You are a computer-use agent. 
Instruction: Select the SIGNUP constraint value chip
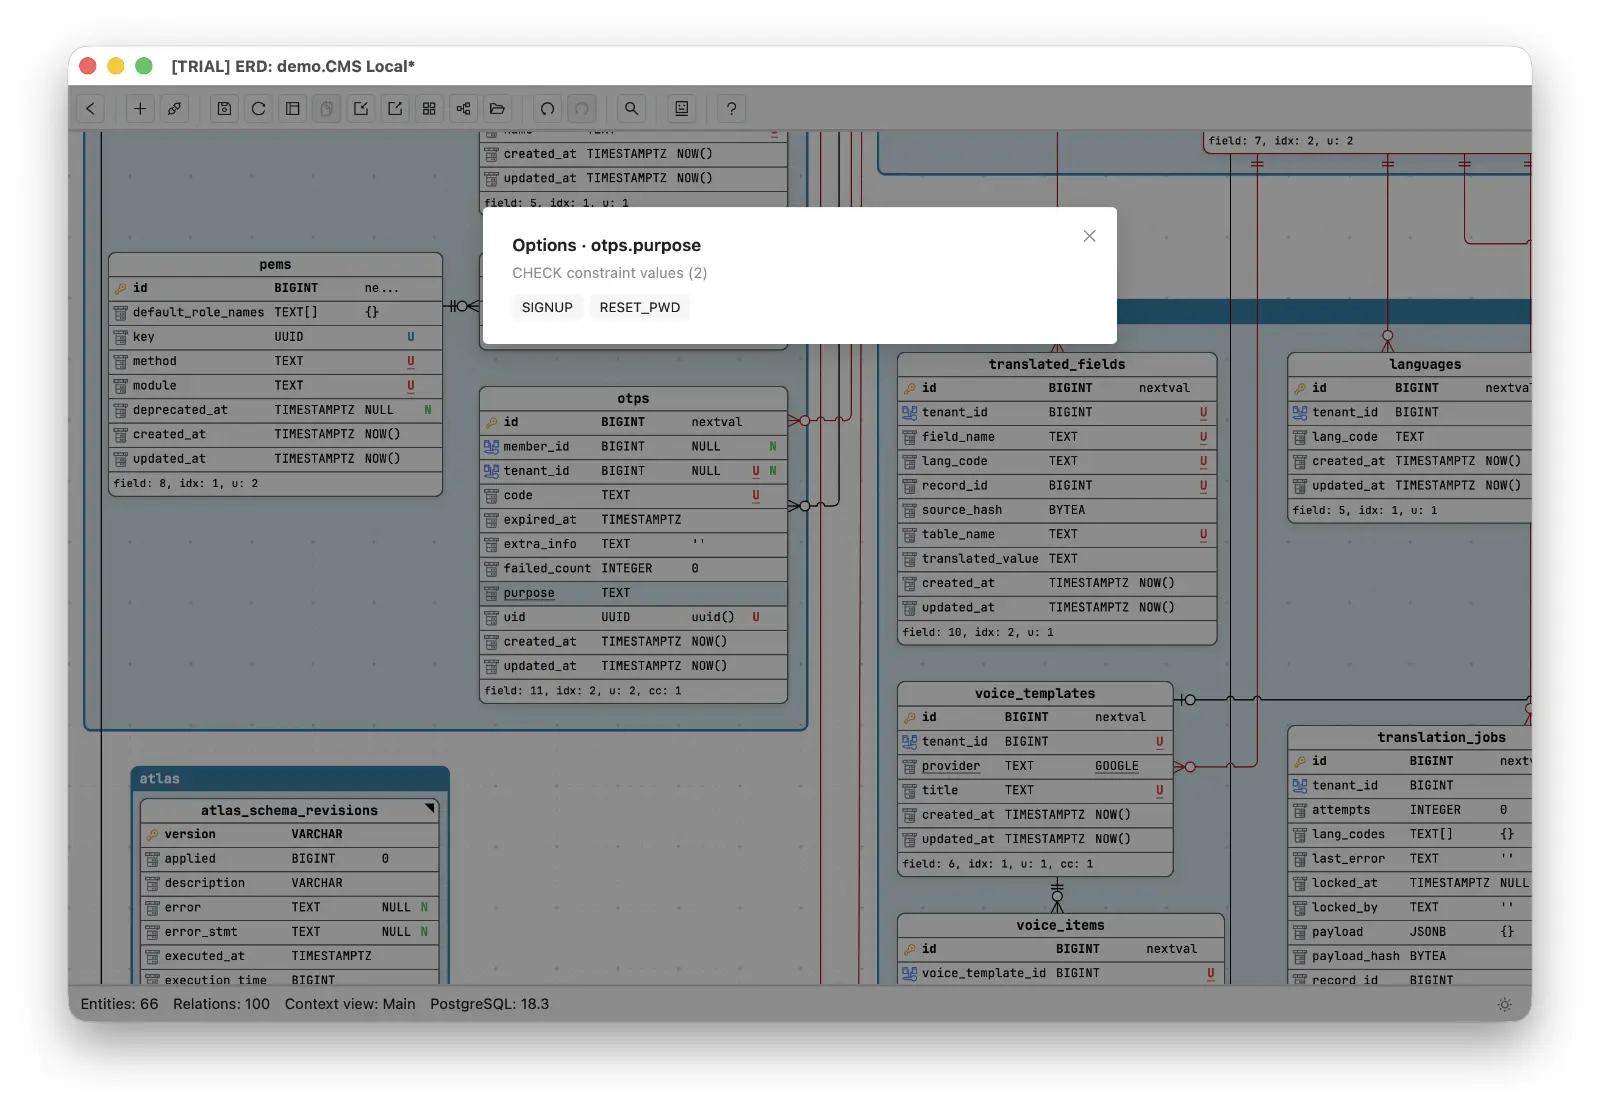tap(547, 307)
